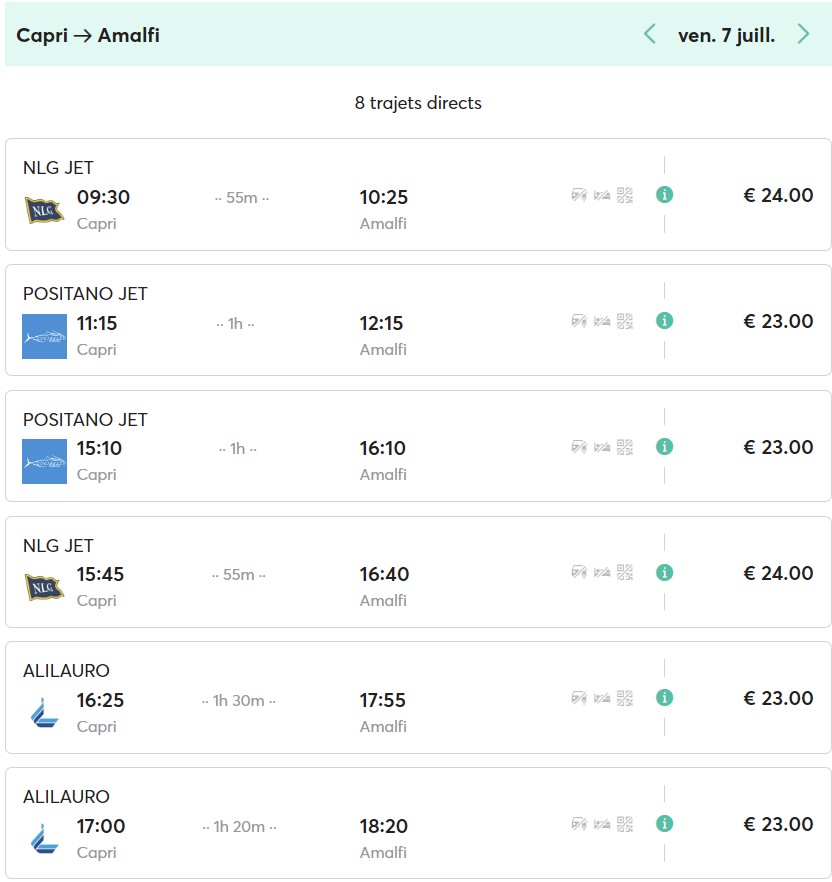Go to the previous day with left chevron
The image size is (832, 882).
[650, 35]
